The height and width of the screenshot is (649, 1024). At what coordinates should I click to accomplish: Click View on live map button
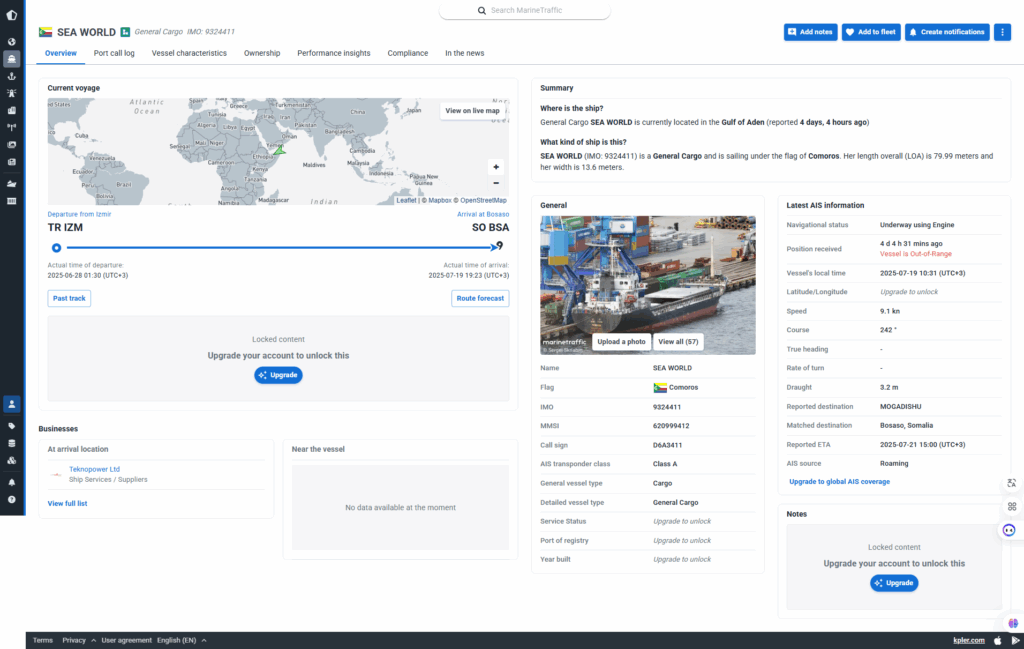point(472,111)
